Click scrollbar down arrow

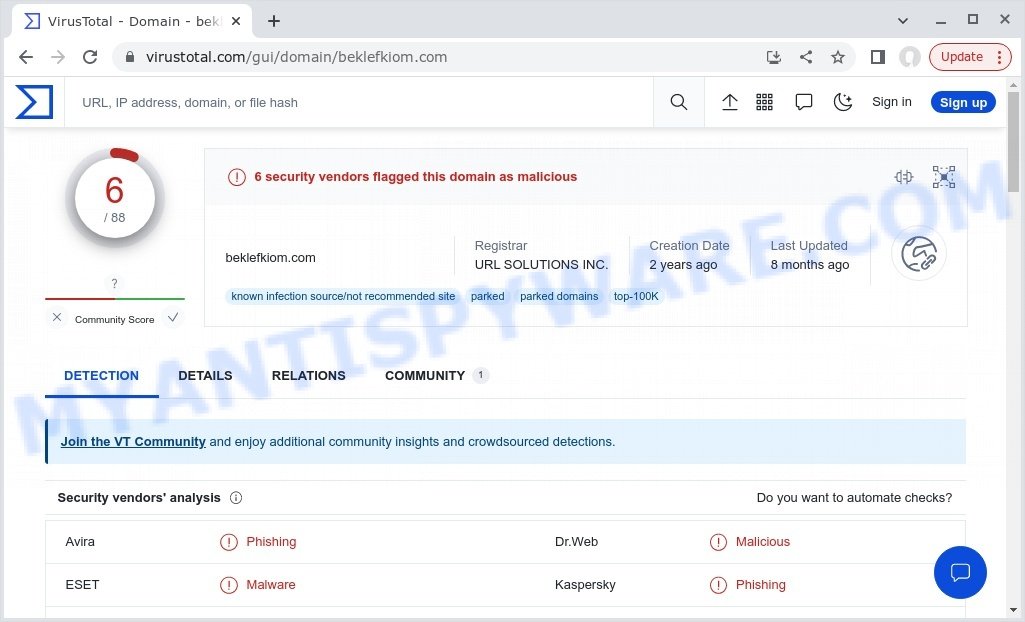1013,609
